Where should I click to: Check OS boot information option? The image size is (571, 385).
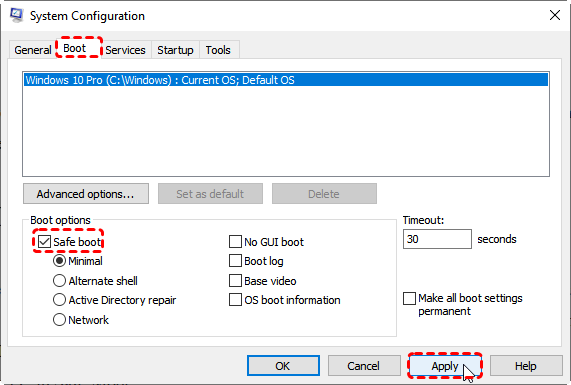tap(235, 300)
